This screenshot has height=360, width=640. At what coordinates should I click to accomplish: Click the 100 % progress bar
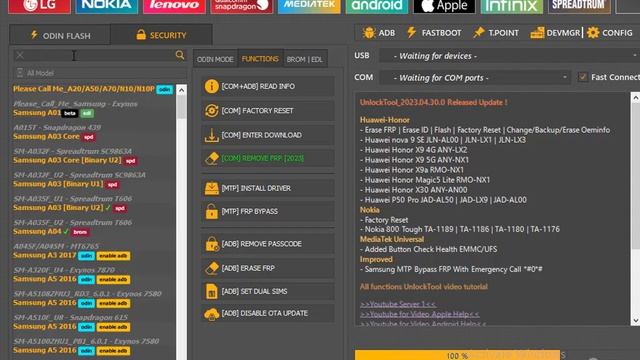point(457,355)
